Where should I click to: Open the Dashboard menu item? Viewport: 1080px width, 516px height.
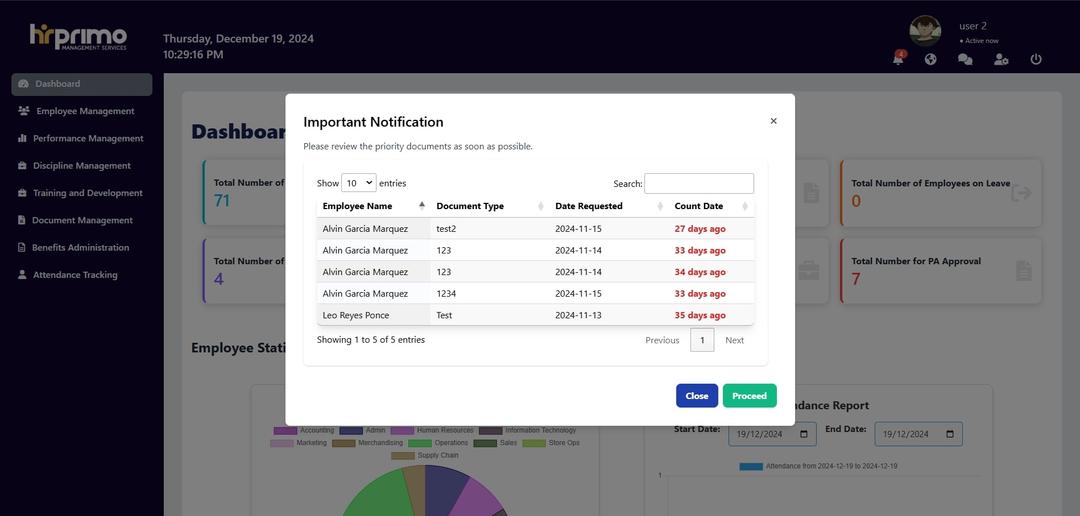pyautogui.click(x=82, y=84)
